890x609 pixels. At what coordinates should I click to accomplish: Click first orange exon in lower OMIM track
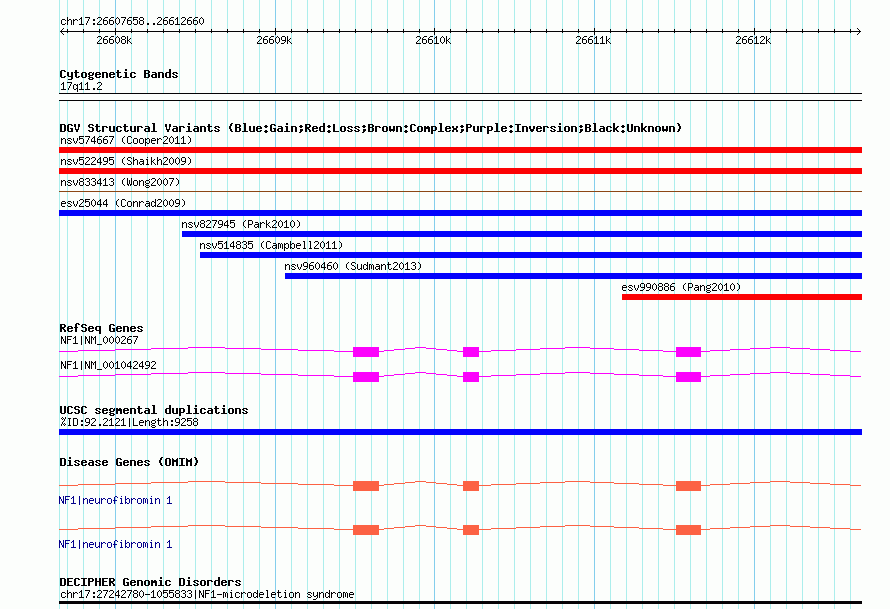pyautogui.click(x=366, y=530)
